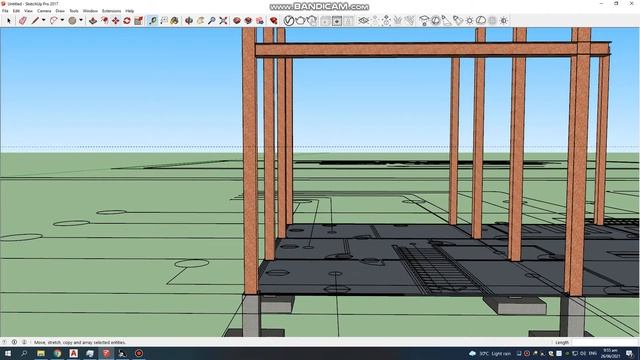Open the View menu
Viewport: 640px width, 360px height.
pos(28,11)
